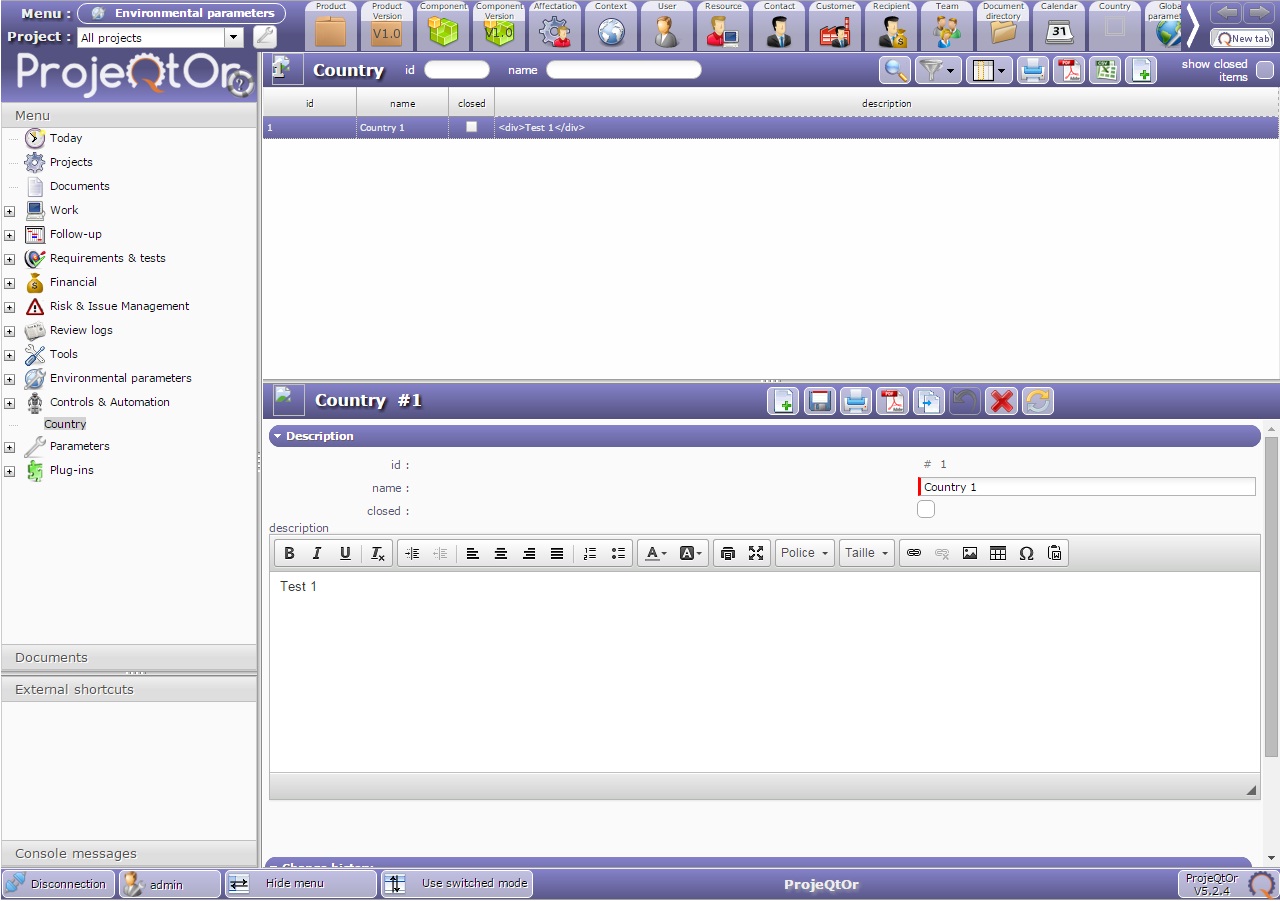Open the Documents accordion panel

129,657
